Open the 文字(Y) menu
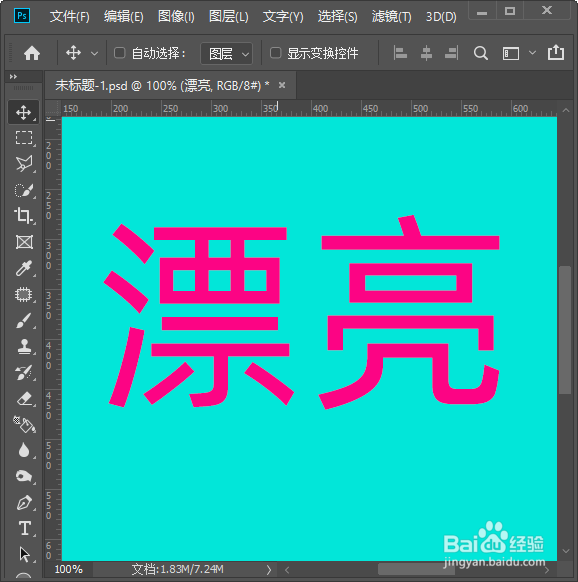 click(x=283, y=16)
